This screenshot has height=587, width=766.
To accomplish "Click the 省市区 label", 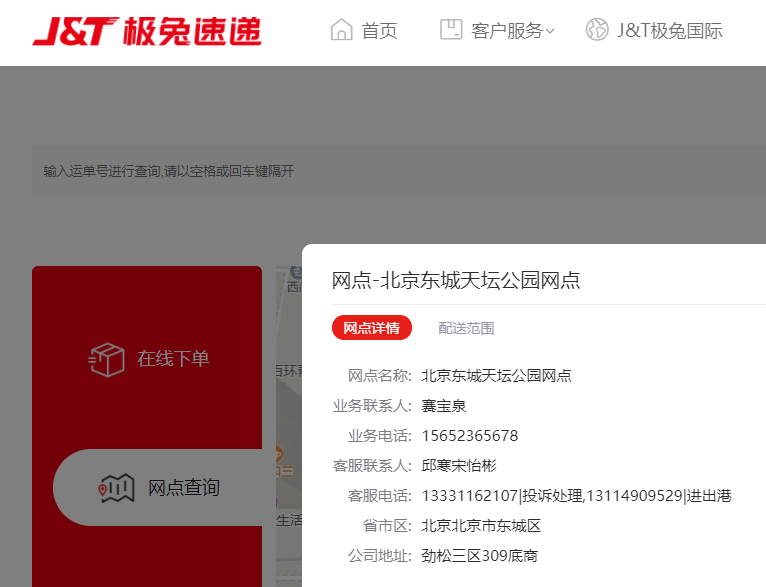I will point(387,526).
